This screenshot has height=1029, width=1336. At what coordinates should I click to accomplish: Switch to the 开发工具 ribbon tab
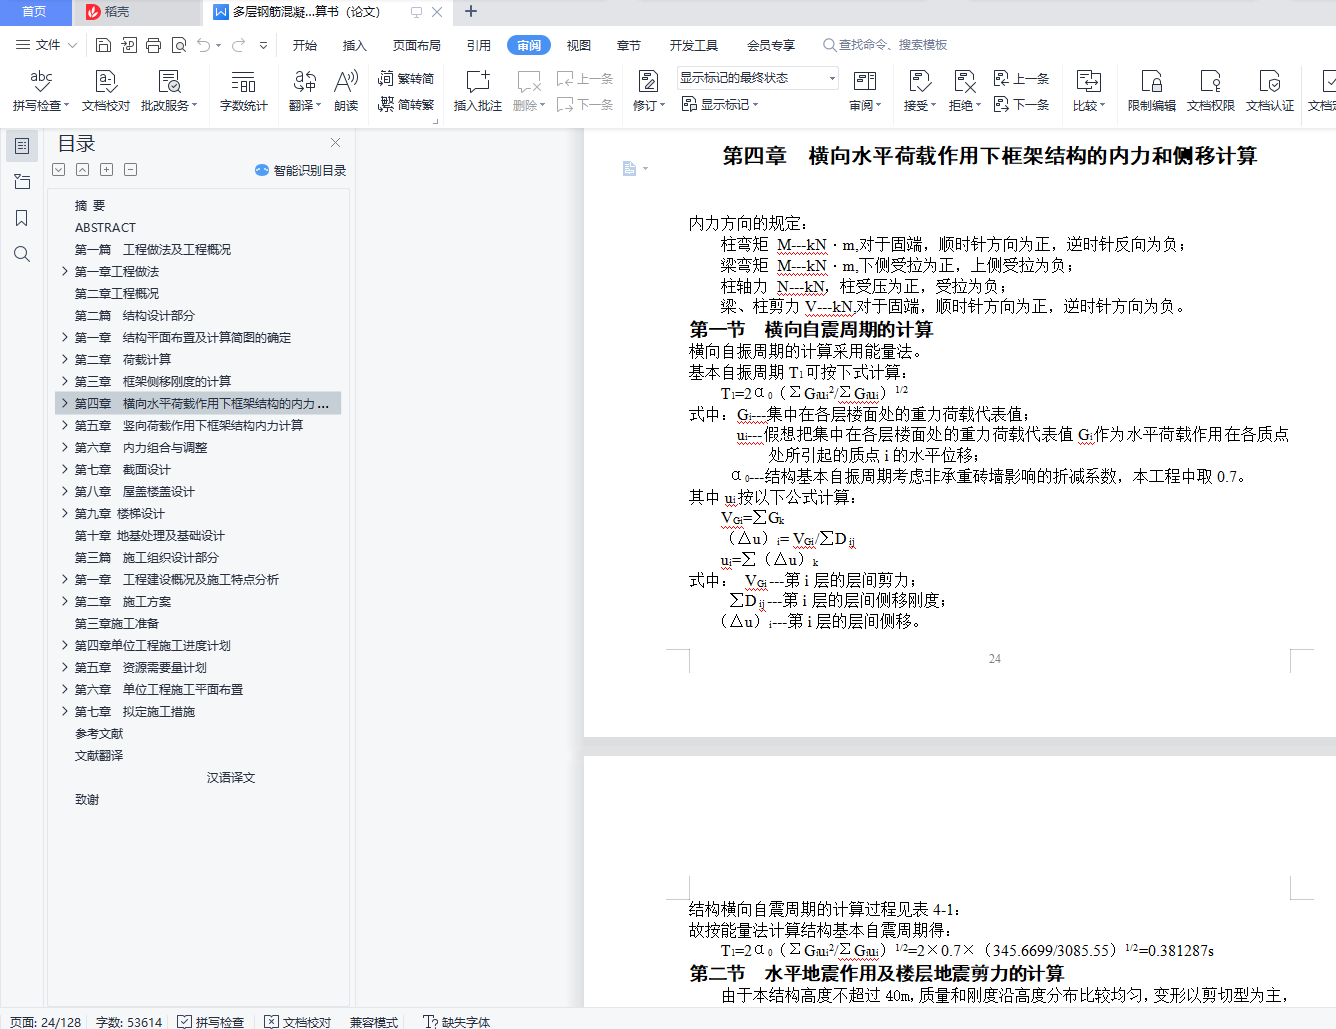[x=694, y=45]
